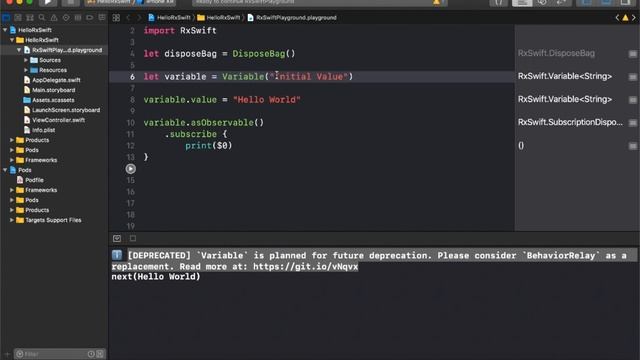Open the related items grid menu

click(116, 18)
